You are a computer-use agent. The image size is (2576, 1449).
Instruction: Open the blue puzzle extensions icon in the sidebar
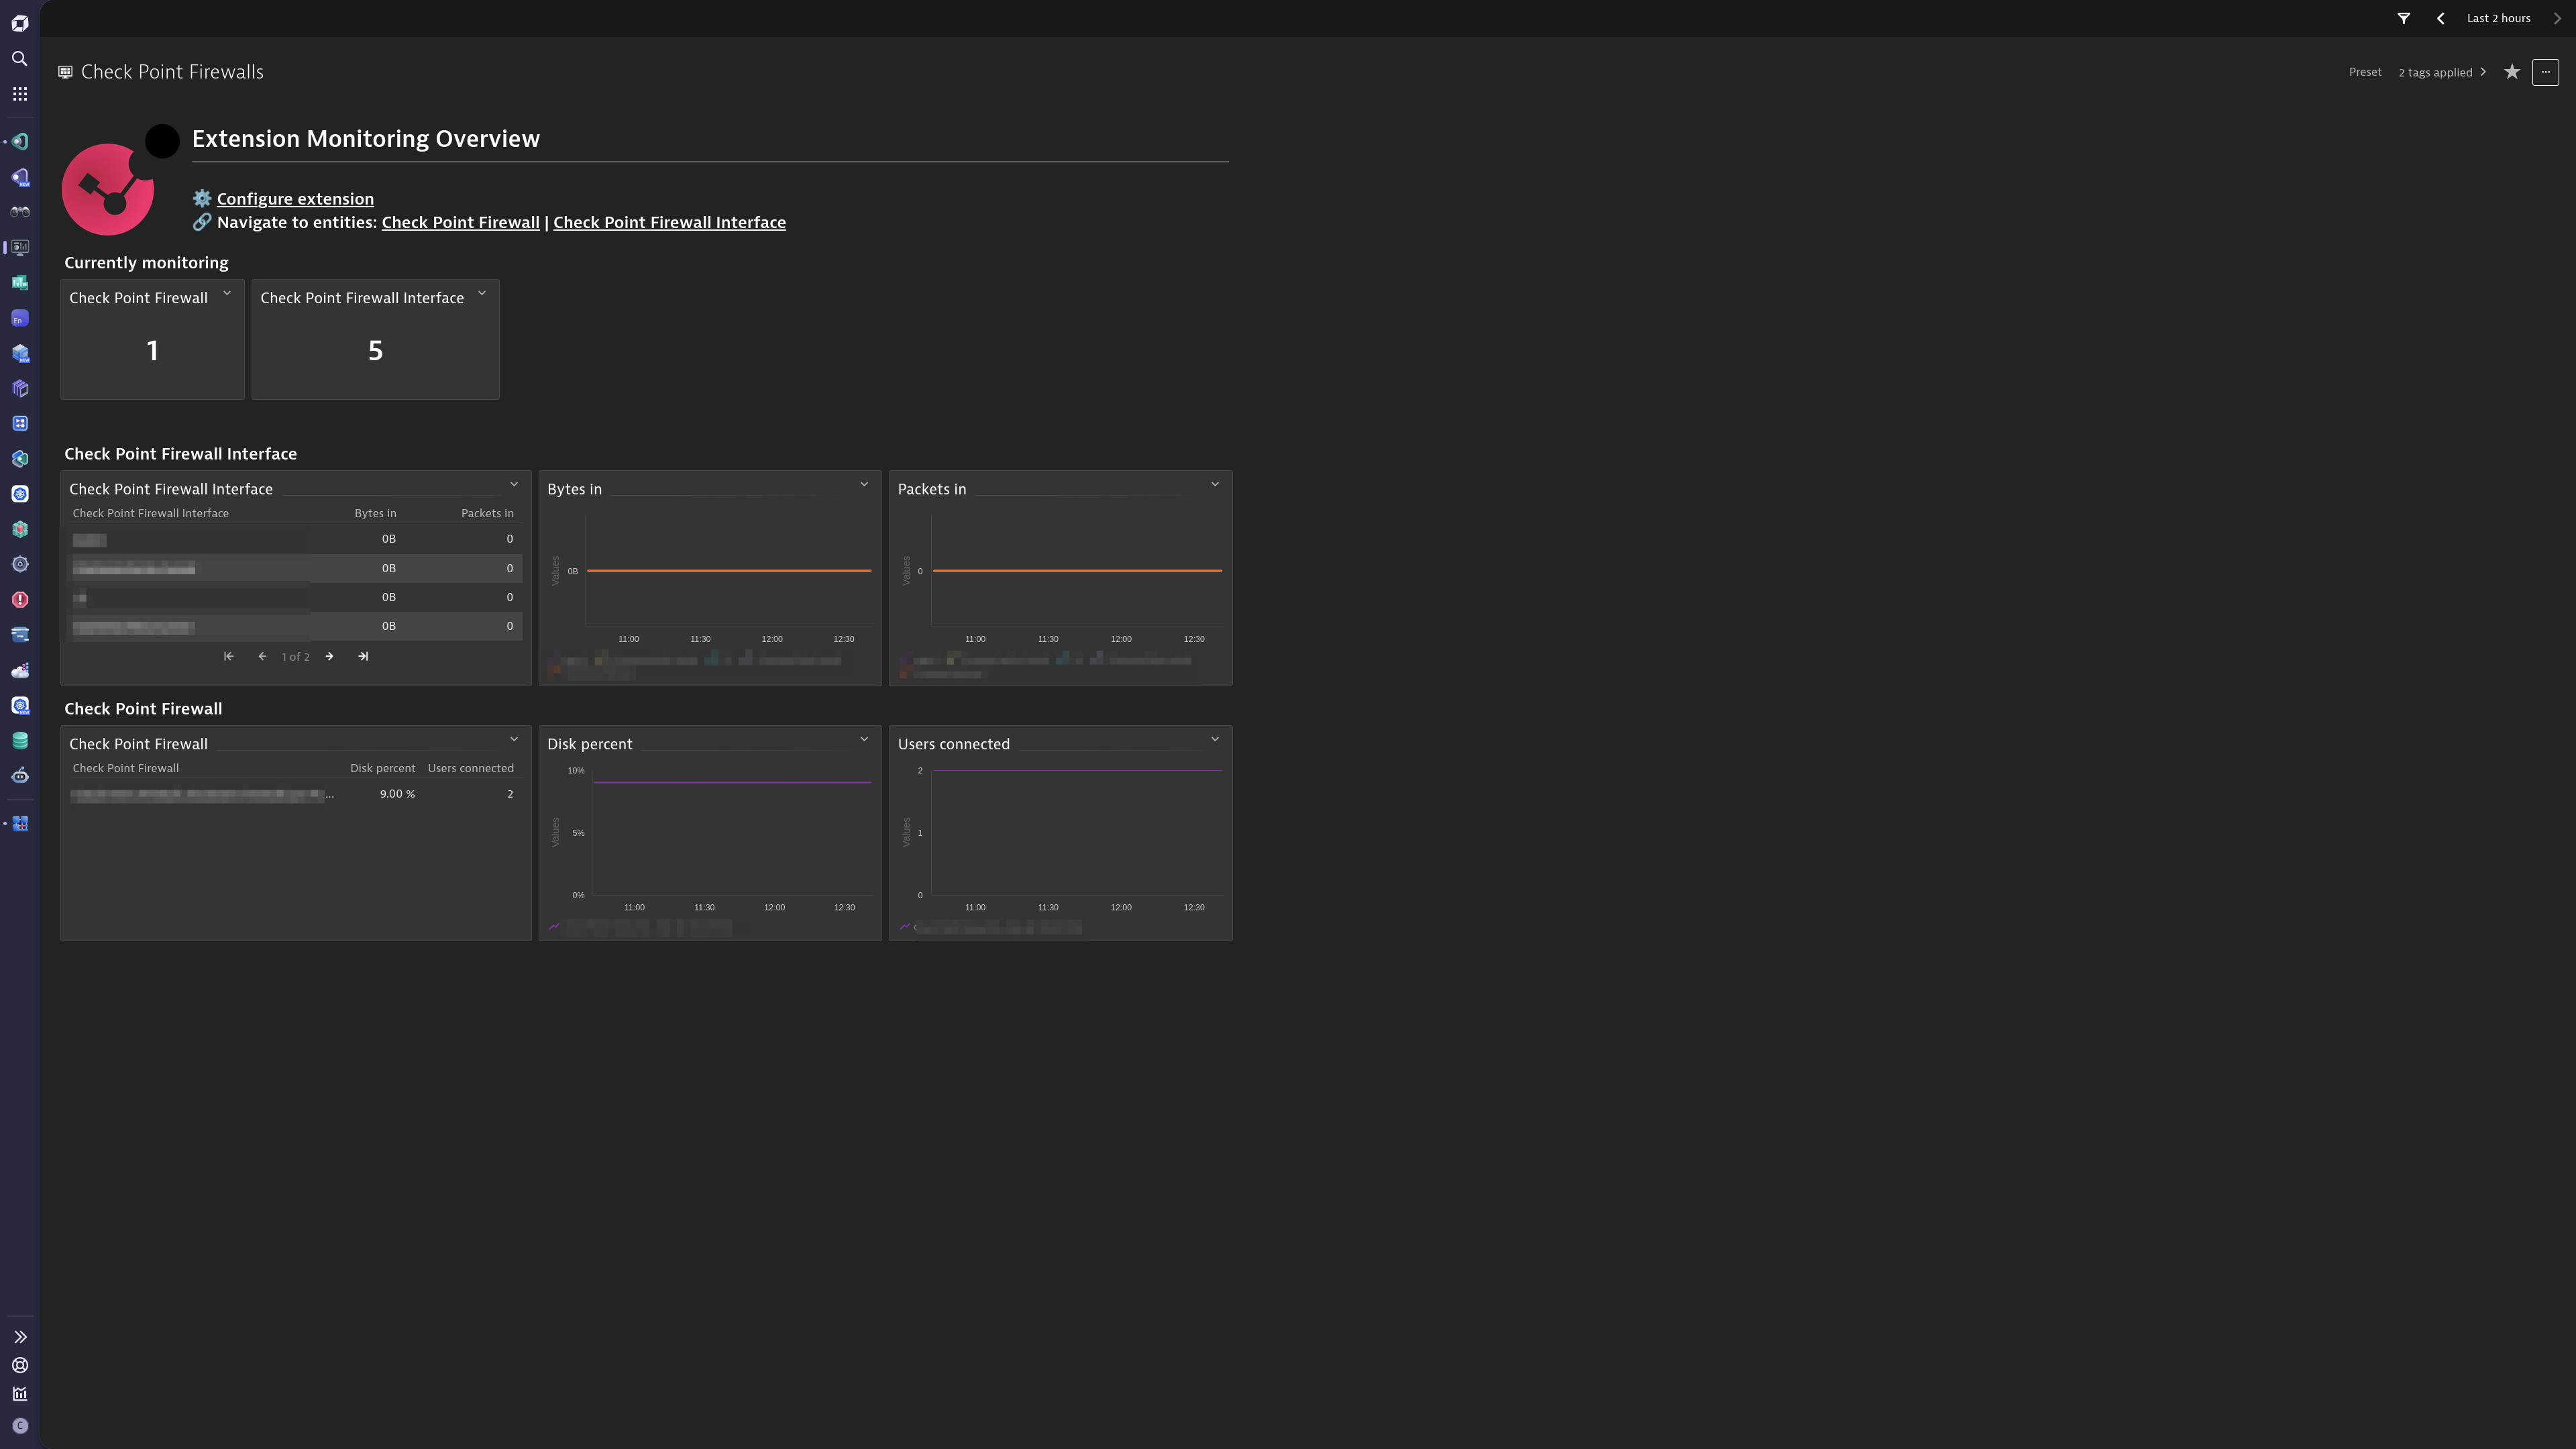pyautogui.click(x=20, y=823)
